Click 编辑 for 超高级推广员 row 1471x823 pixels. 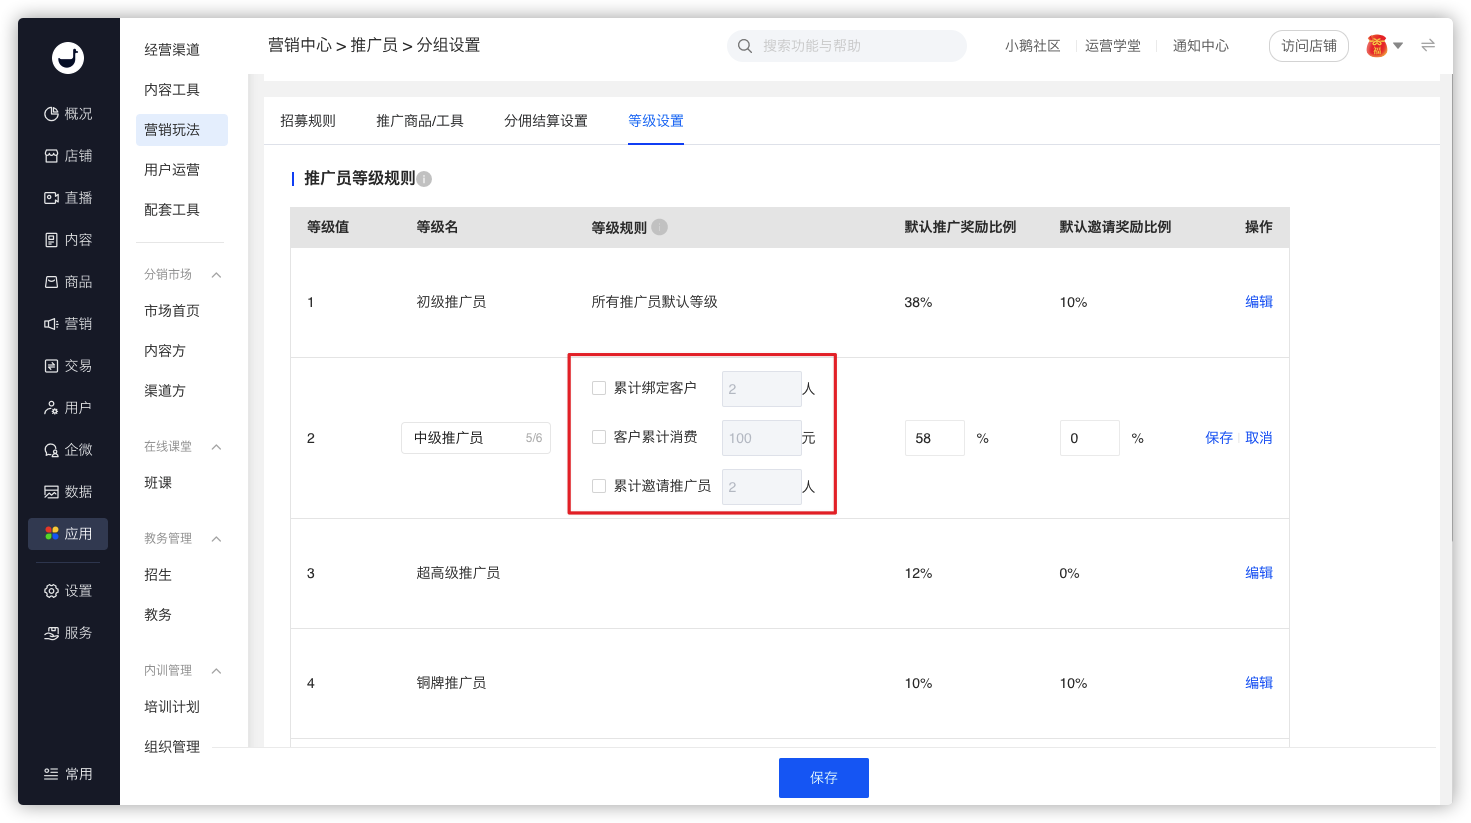click(x=1259, y=573)
